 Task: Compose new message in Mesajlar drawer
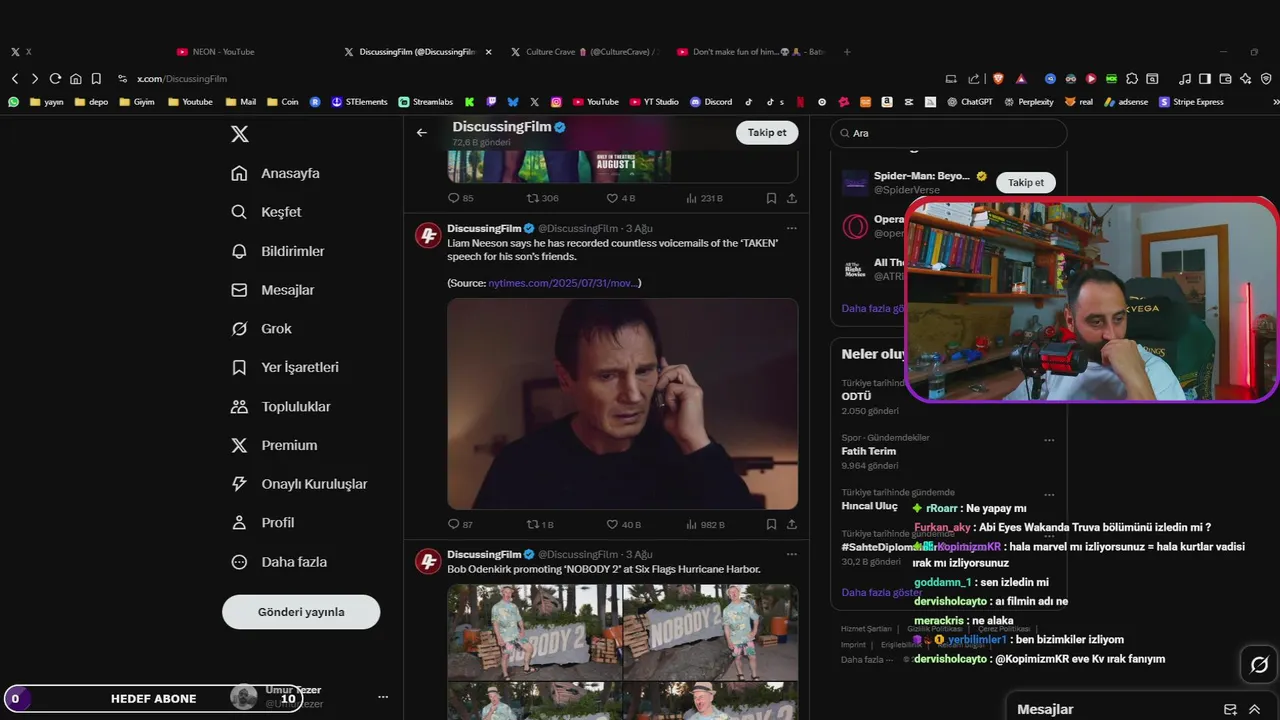tap(1230, 709)
